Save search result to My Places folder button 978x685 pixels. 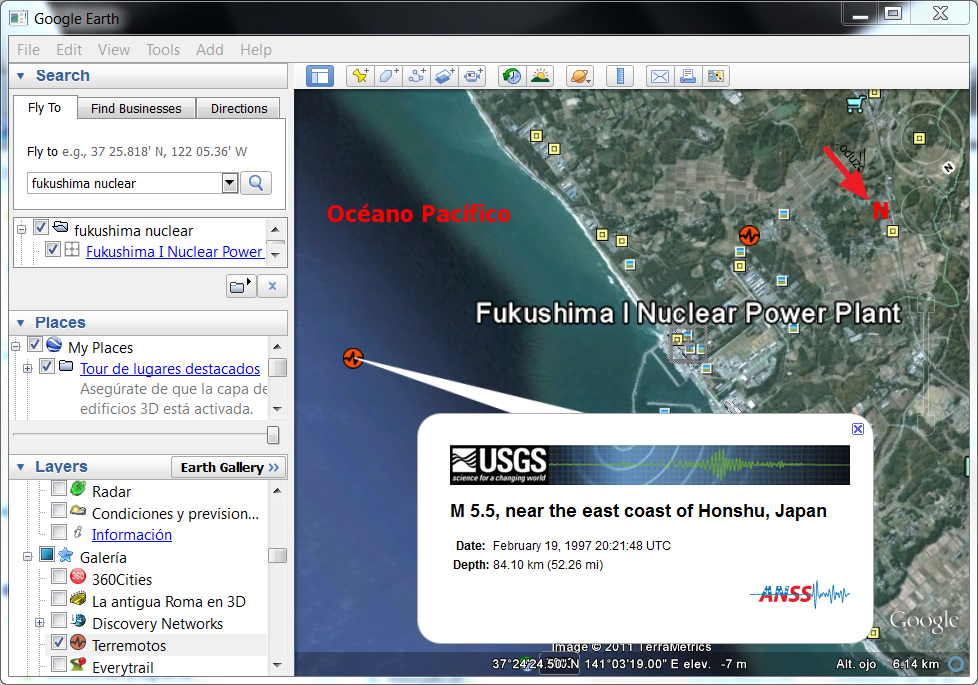click(x=241, y=286)
